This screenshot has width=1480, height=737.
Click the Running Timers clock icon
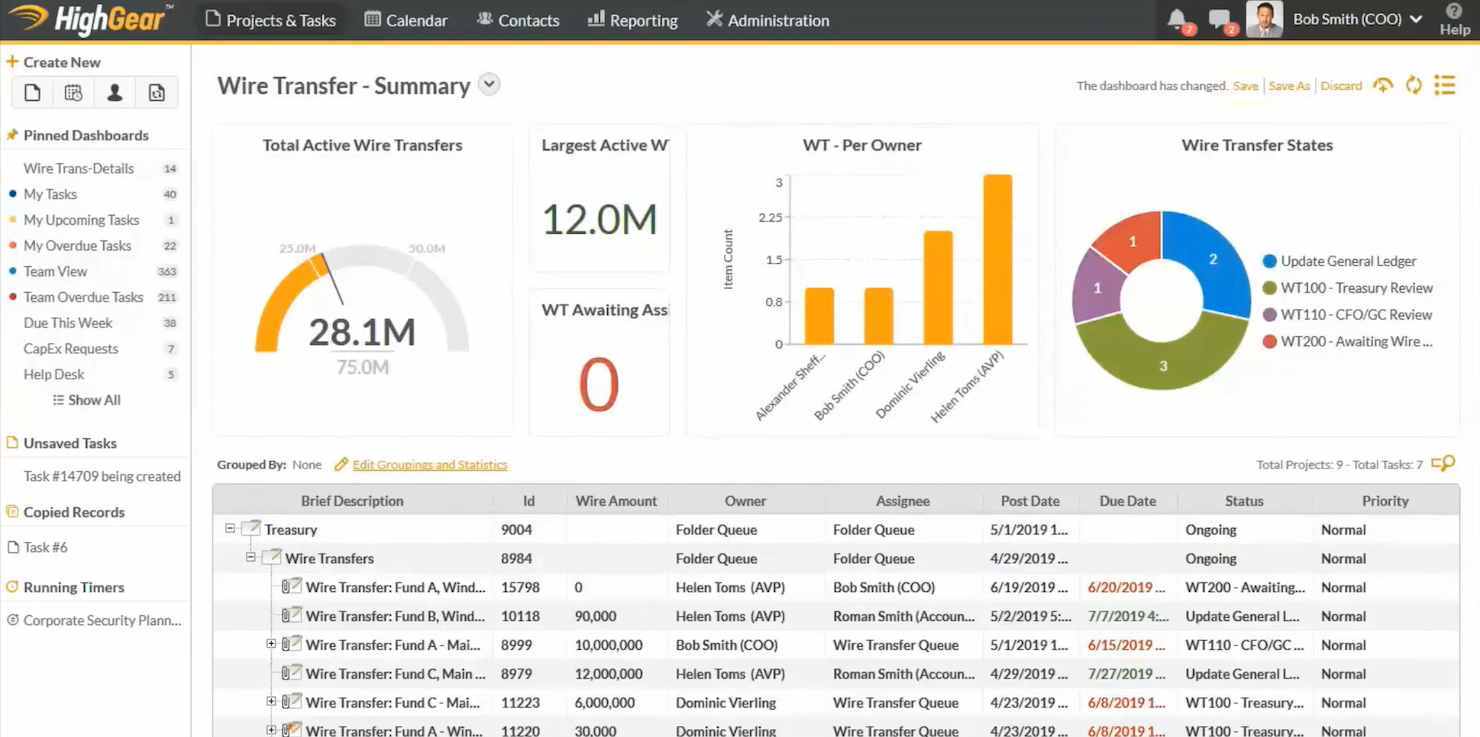(12, 587)
